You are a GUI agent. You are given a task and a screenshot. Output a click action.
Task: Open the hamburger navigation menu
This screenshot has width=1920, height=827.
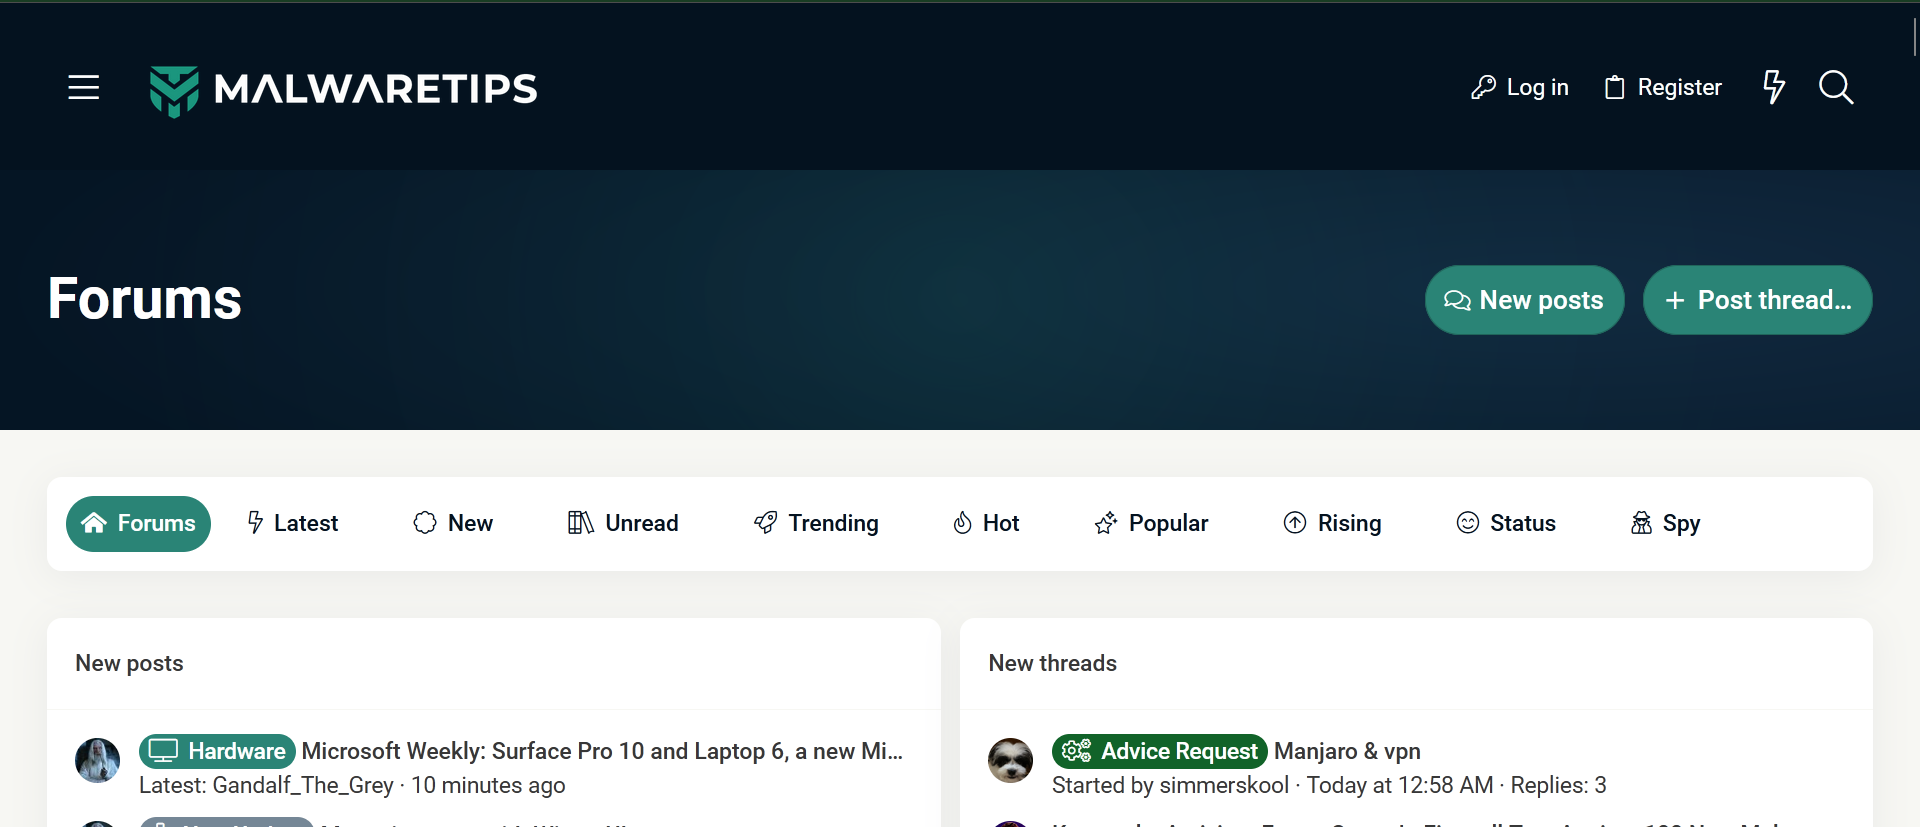click(84, 88)
